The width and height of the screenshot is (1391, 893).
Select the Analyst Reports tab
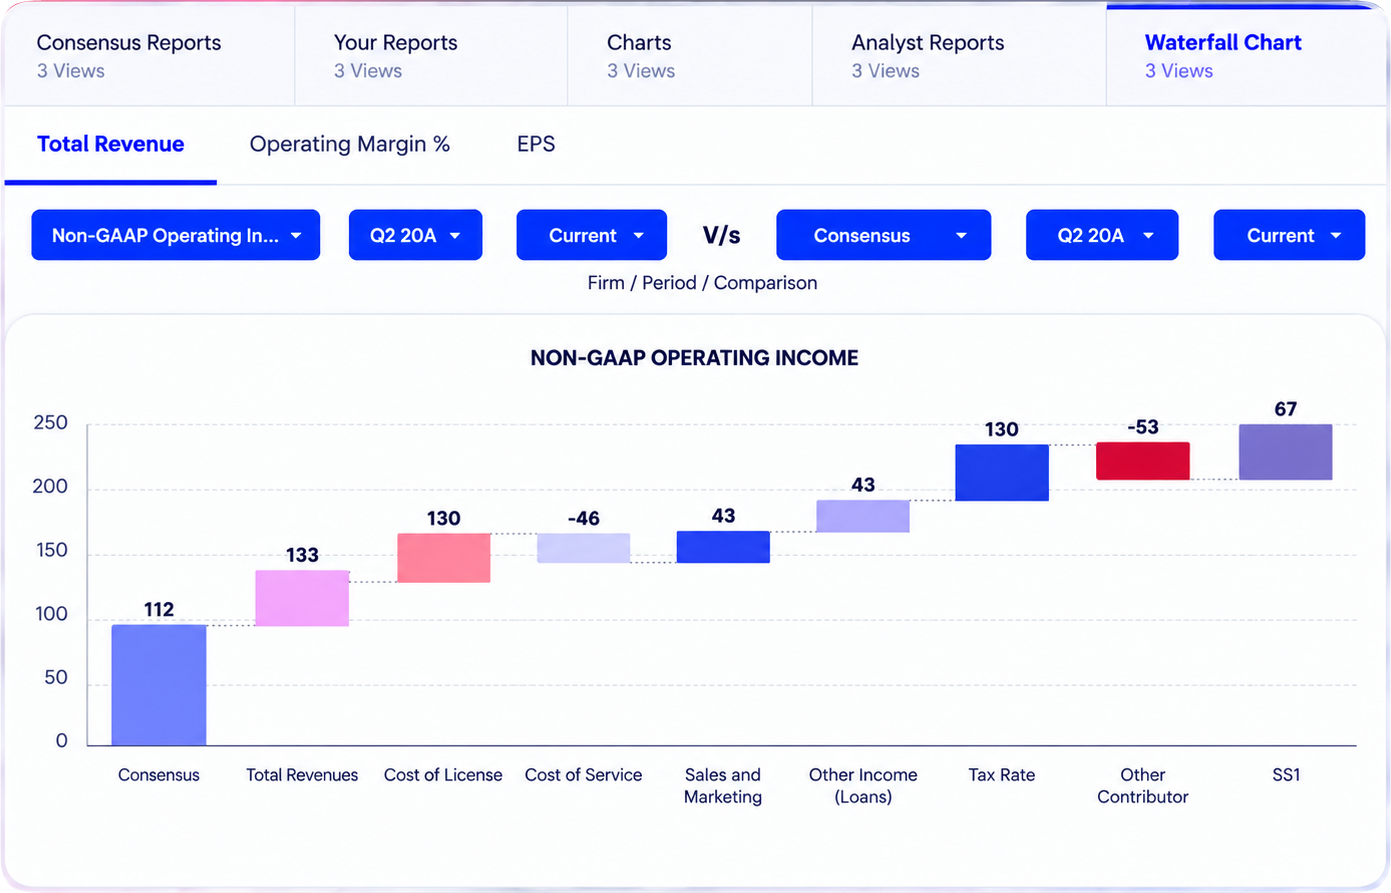[959, 56]
